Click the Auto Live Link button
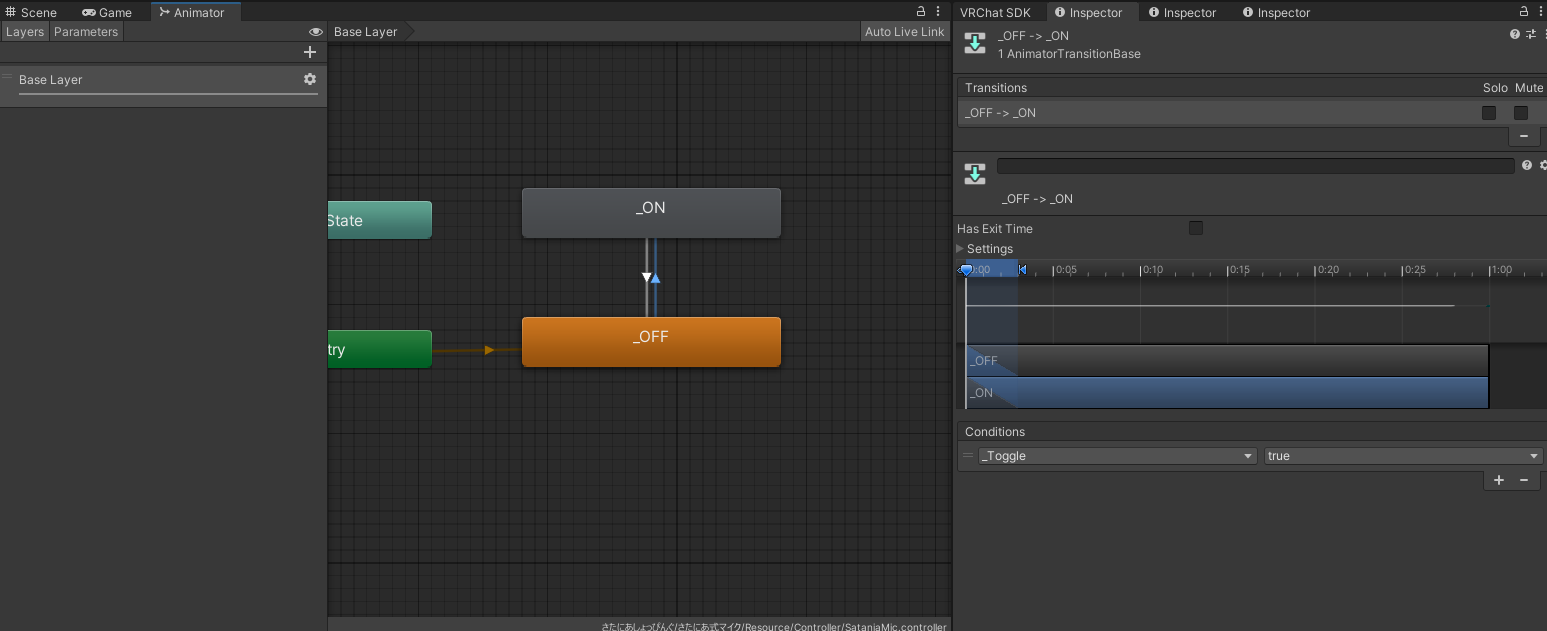This screenshot has height=631, width=1547. click(x=904, y=32)
